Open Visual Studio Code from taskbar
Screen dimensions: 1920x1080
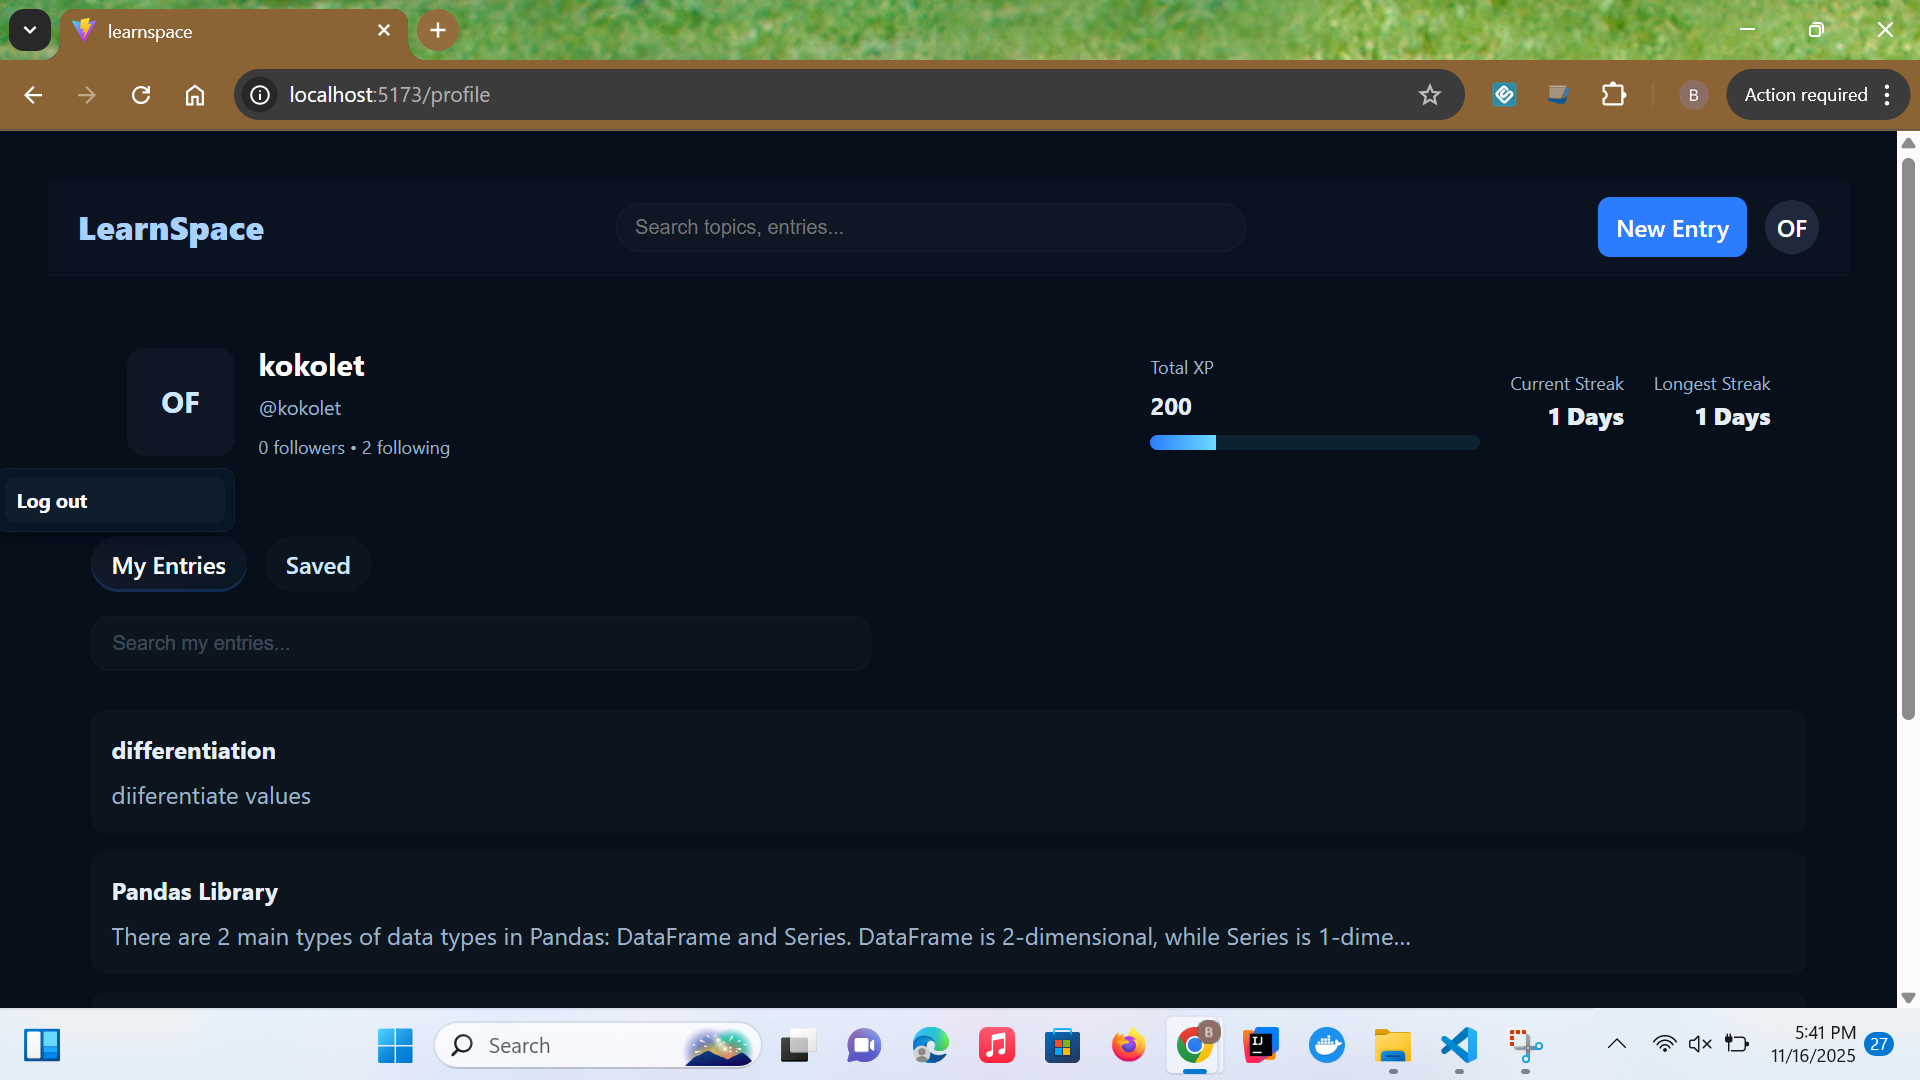(1459, 1046)
